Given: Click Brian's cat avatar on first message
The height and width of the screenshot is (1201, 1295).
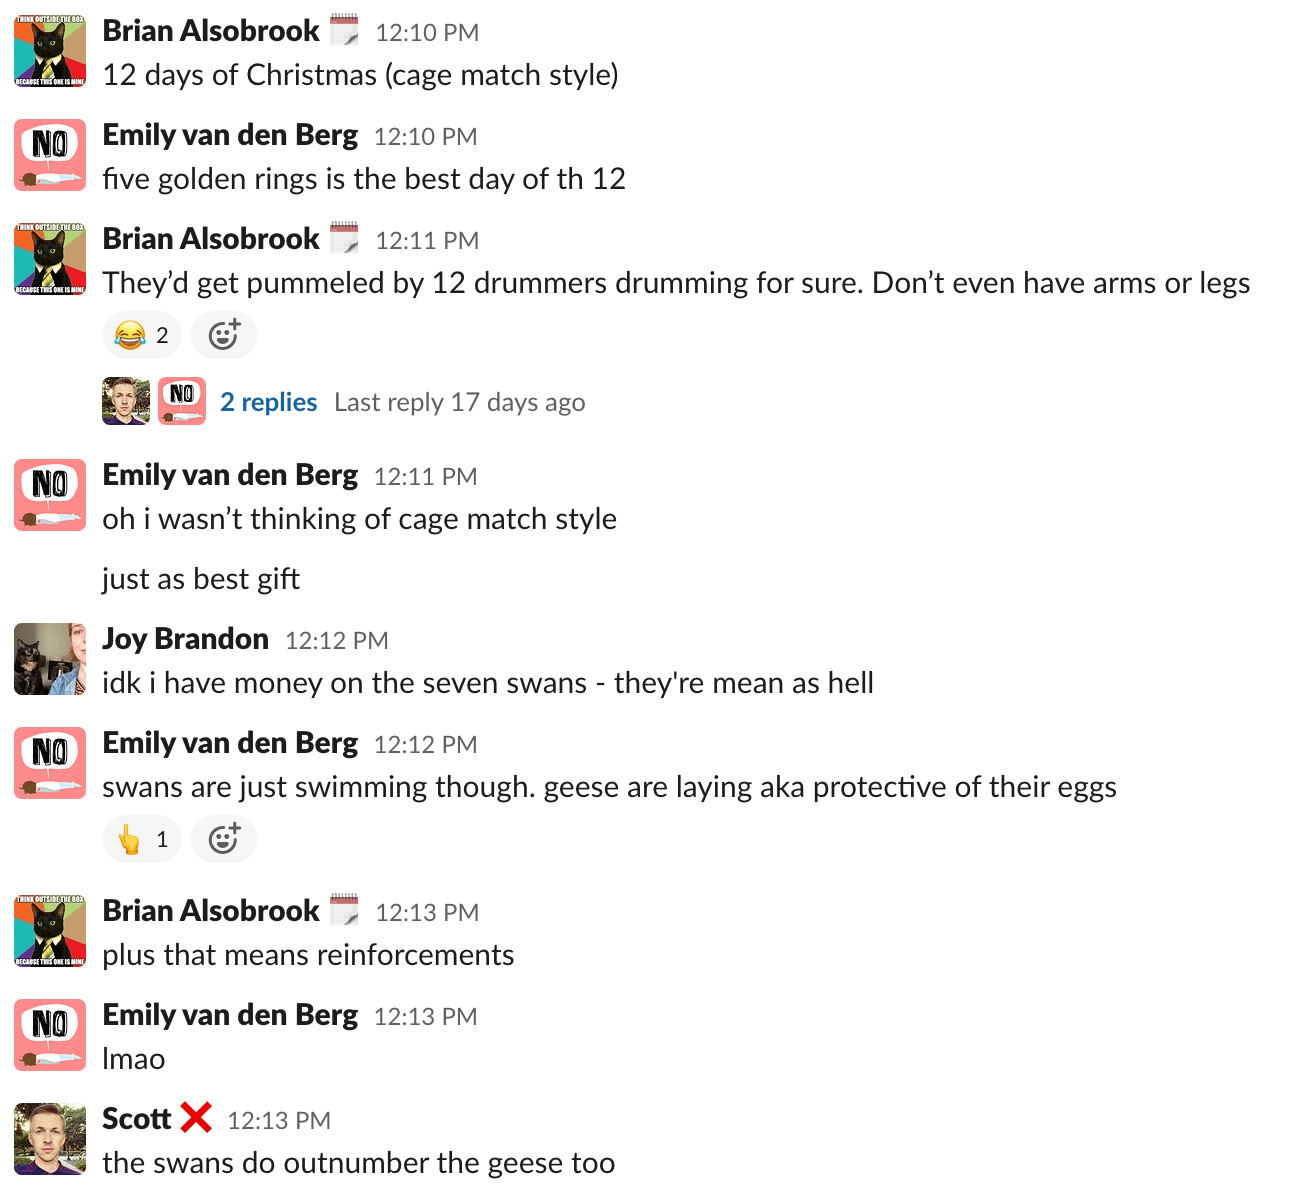Looking at the screenshot, I should (50, 51).
